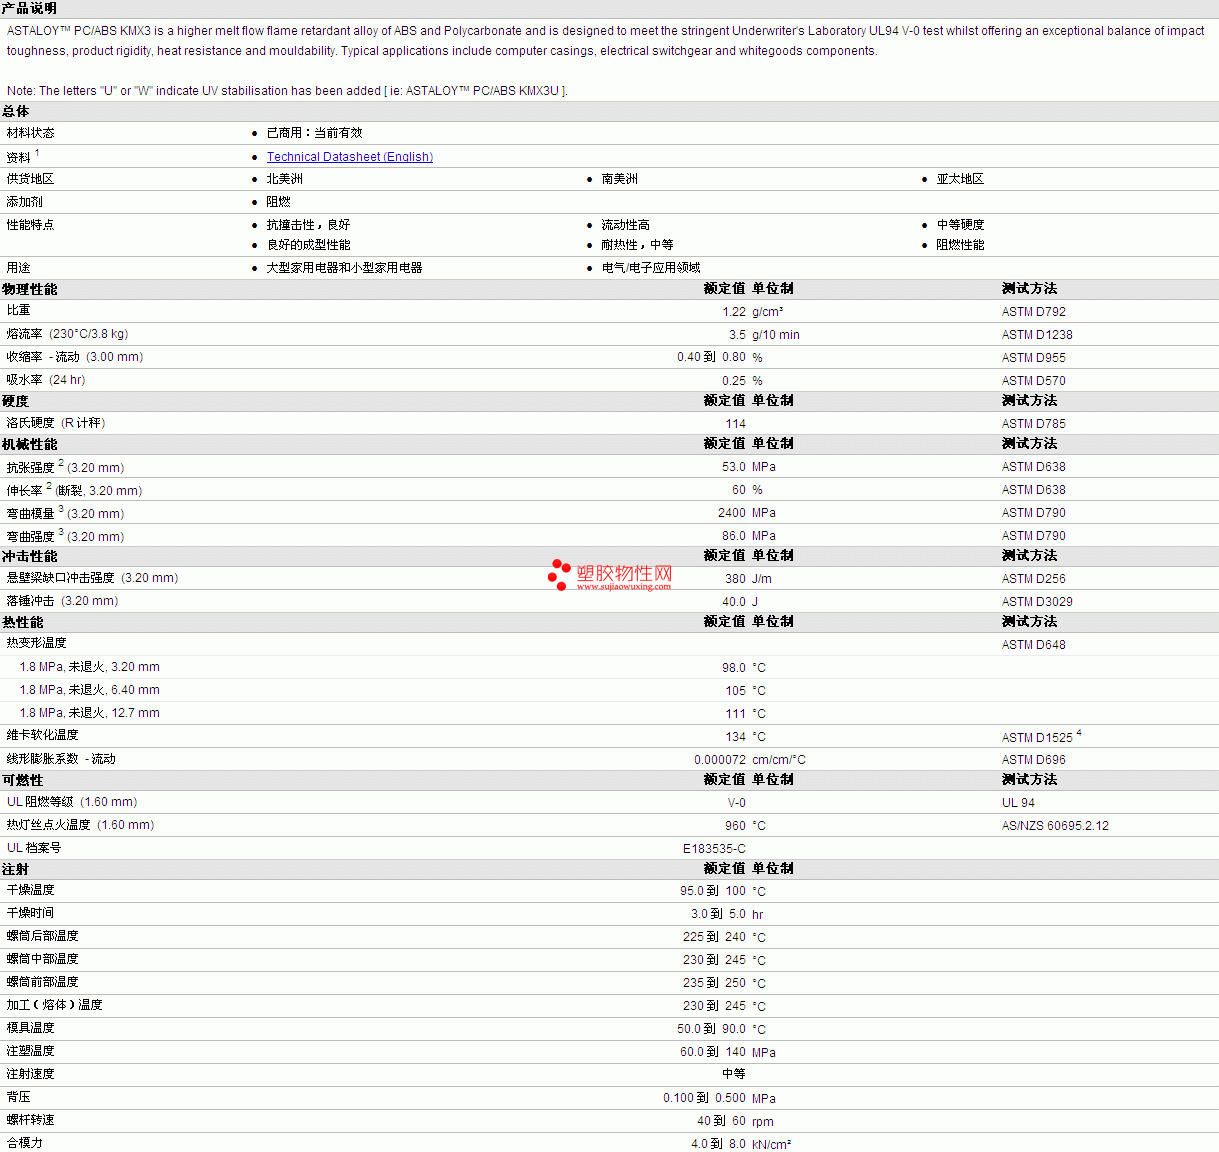Image resolution: width=1219 pixels, height=1152 pixels.
Task: Click the 硬度 section header
Action: coord(16,401)
